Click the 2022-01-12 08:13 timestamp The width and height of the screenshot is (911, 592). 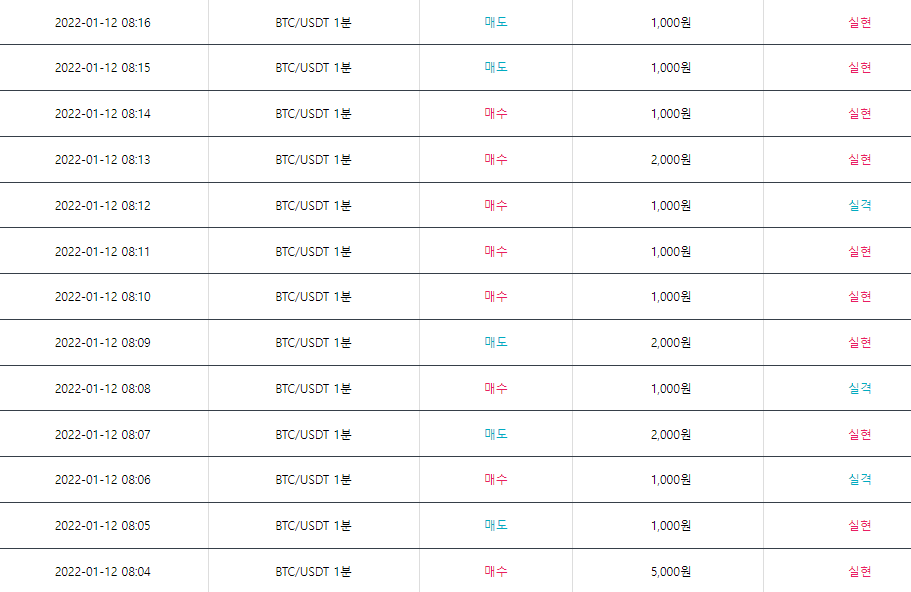[103, 159]
